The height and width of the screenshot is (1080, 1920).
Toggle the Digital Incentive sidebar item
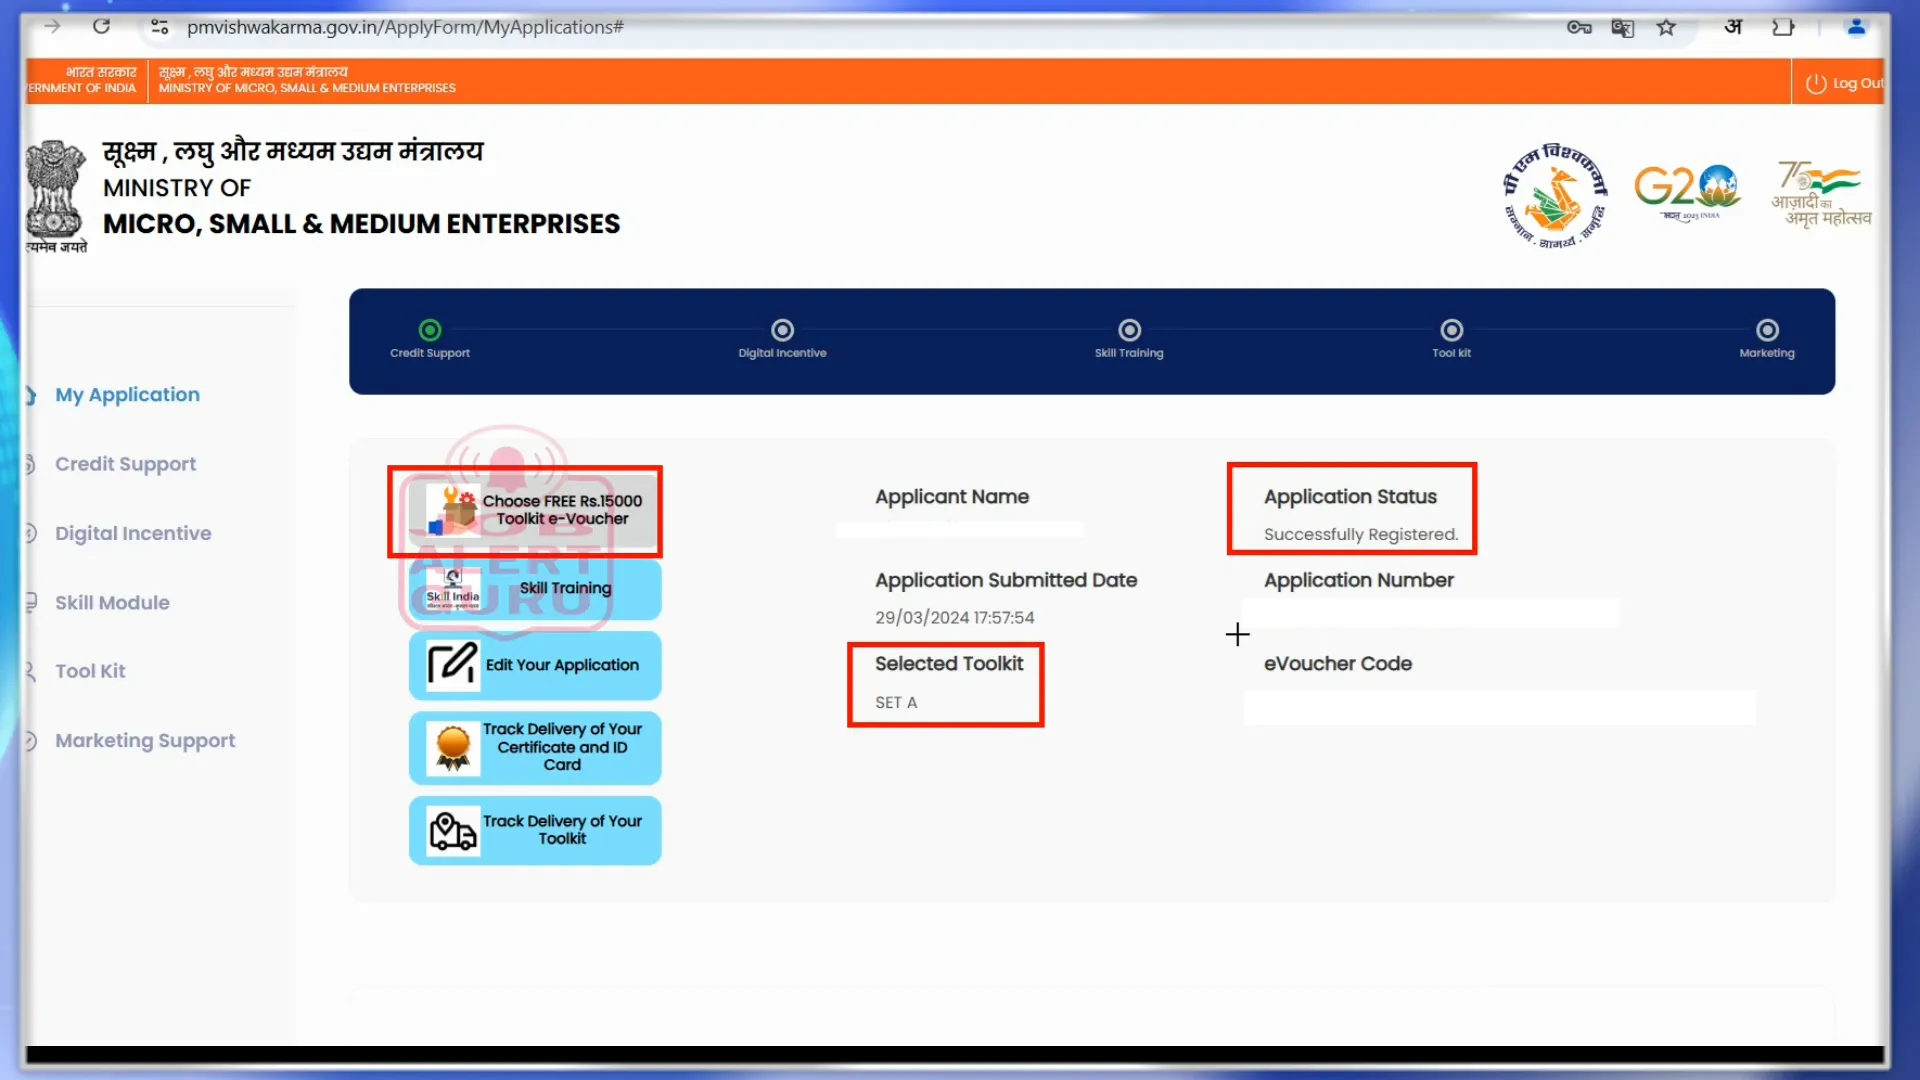[132, 533]
